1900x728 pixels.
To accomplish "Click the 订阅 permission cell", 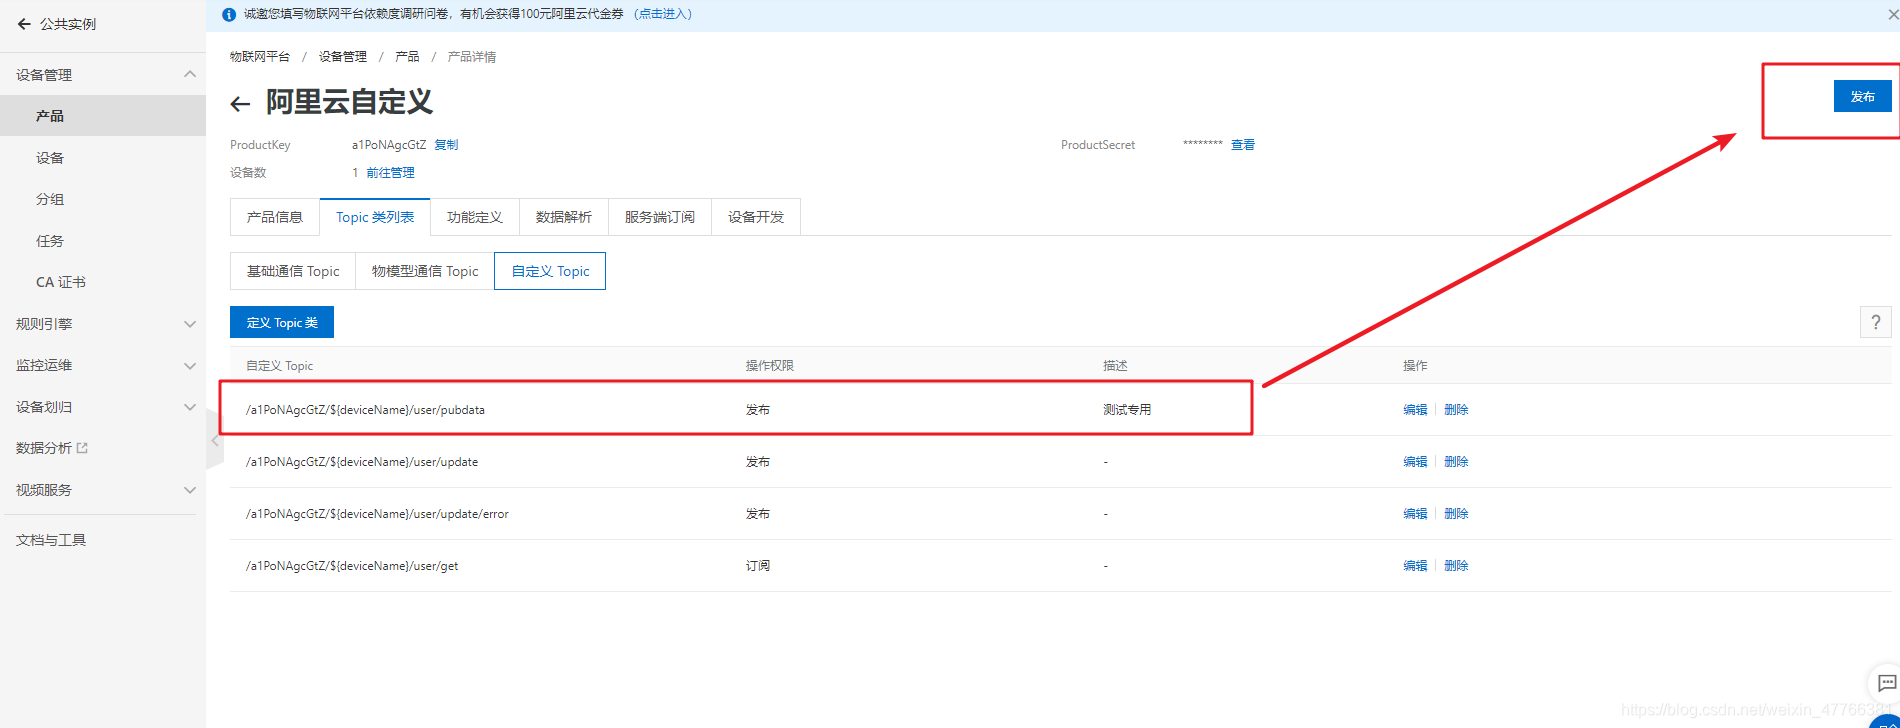I will 758,566.
